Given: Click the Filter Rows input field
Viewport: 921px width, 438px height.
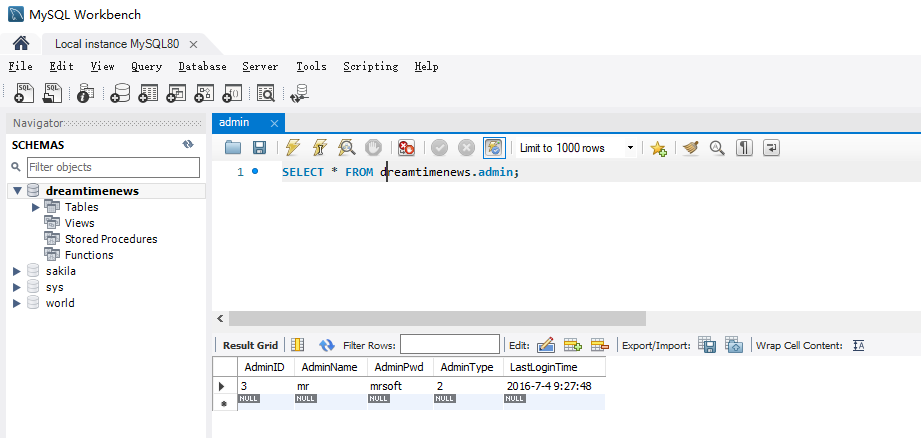Looking at the screenshot, I should [450, 345].
